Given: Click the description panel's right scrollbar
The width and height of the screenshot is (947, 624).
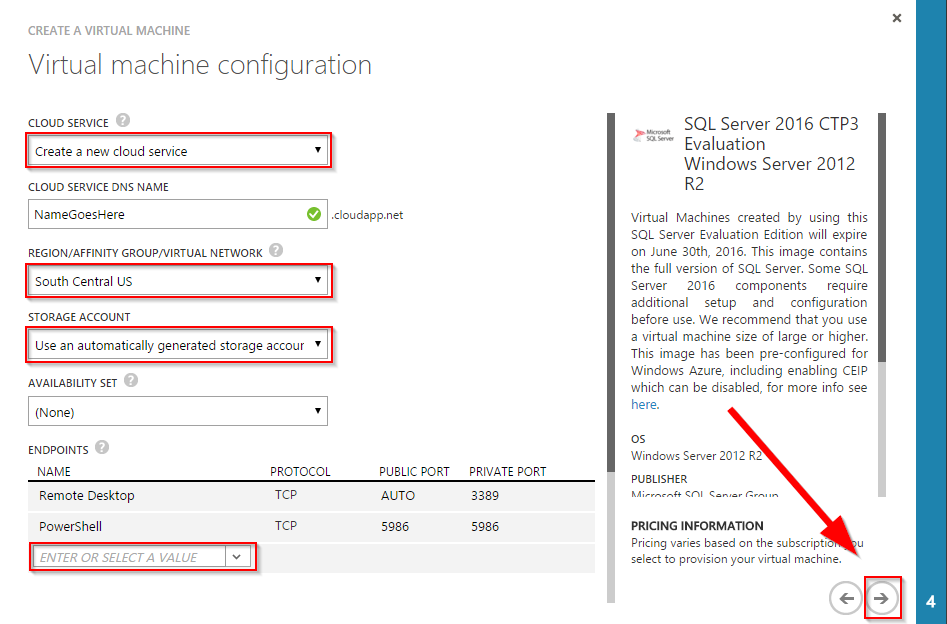Looking at the screenshot, I should coord(882,304).
